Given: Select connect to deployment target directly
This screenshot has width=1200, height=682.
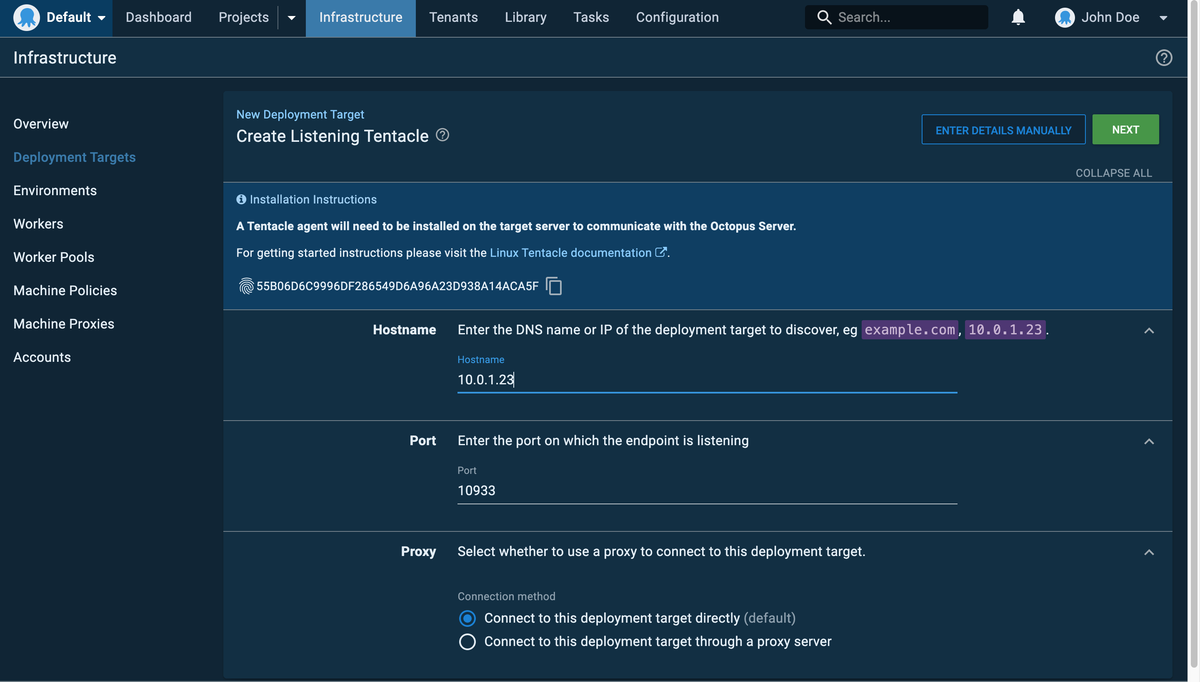Looking at the screenshot, I should [x=466, y=617].
